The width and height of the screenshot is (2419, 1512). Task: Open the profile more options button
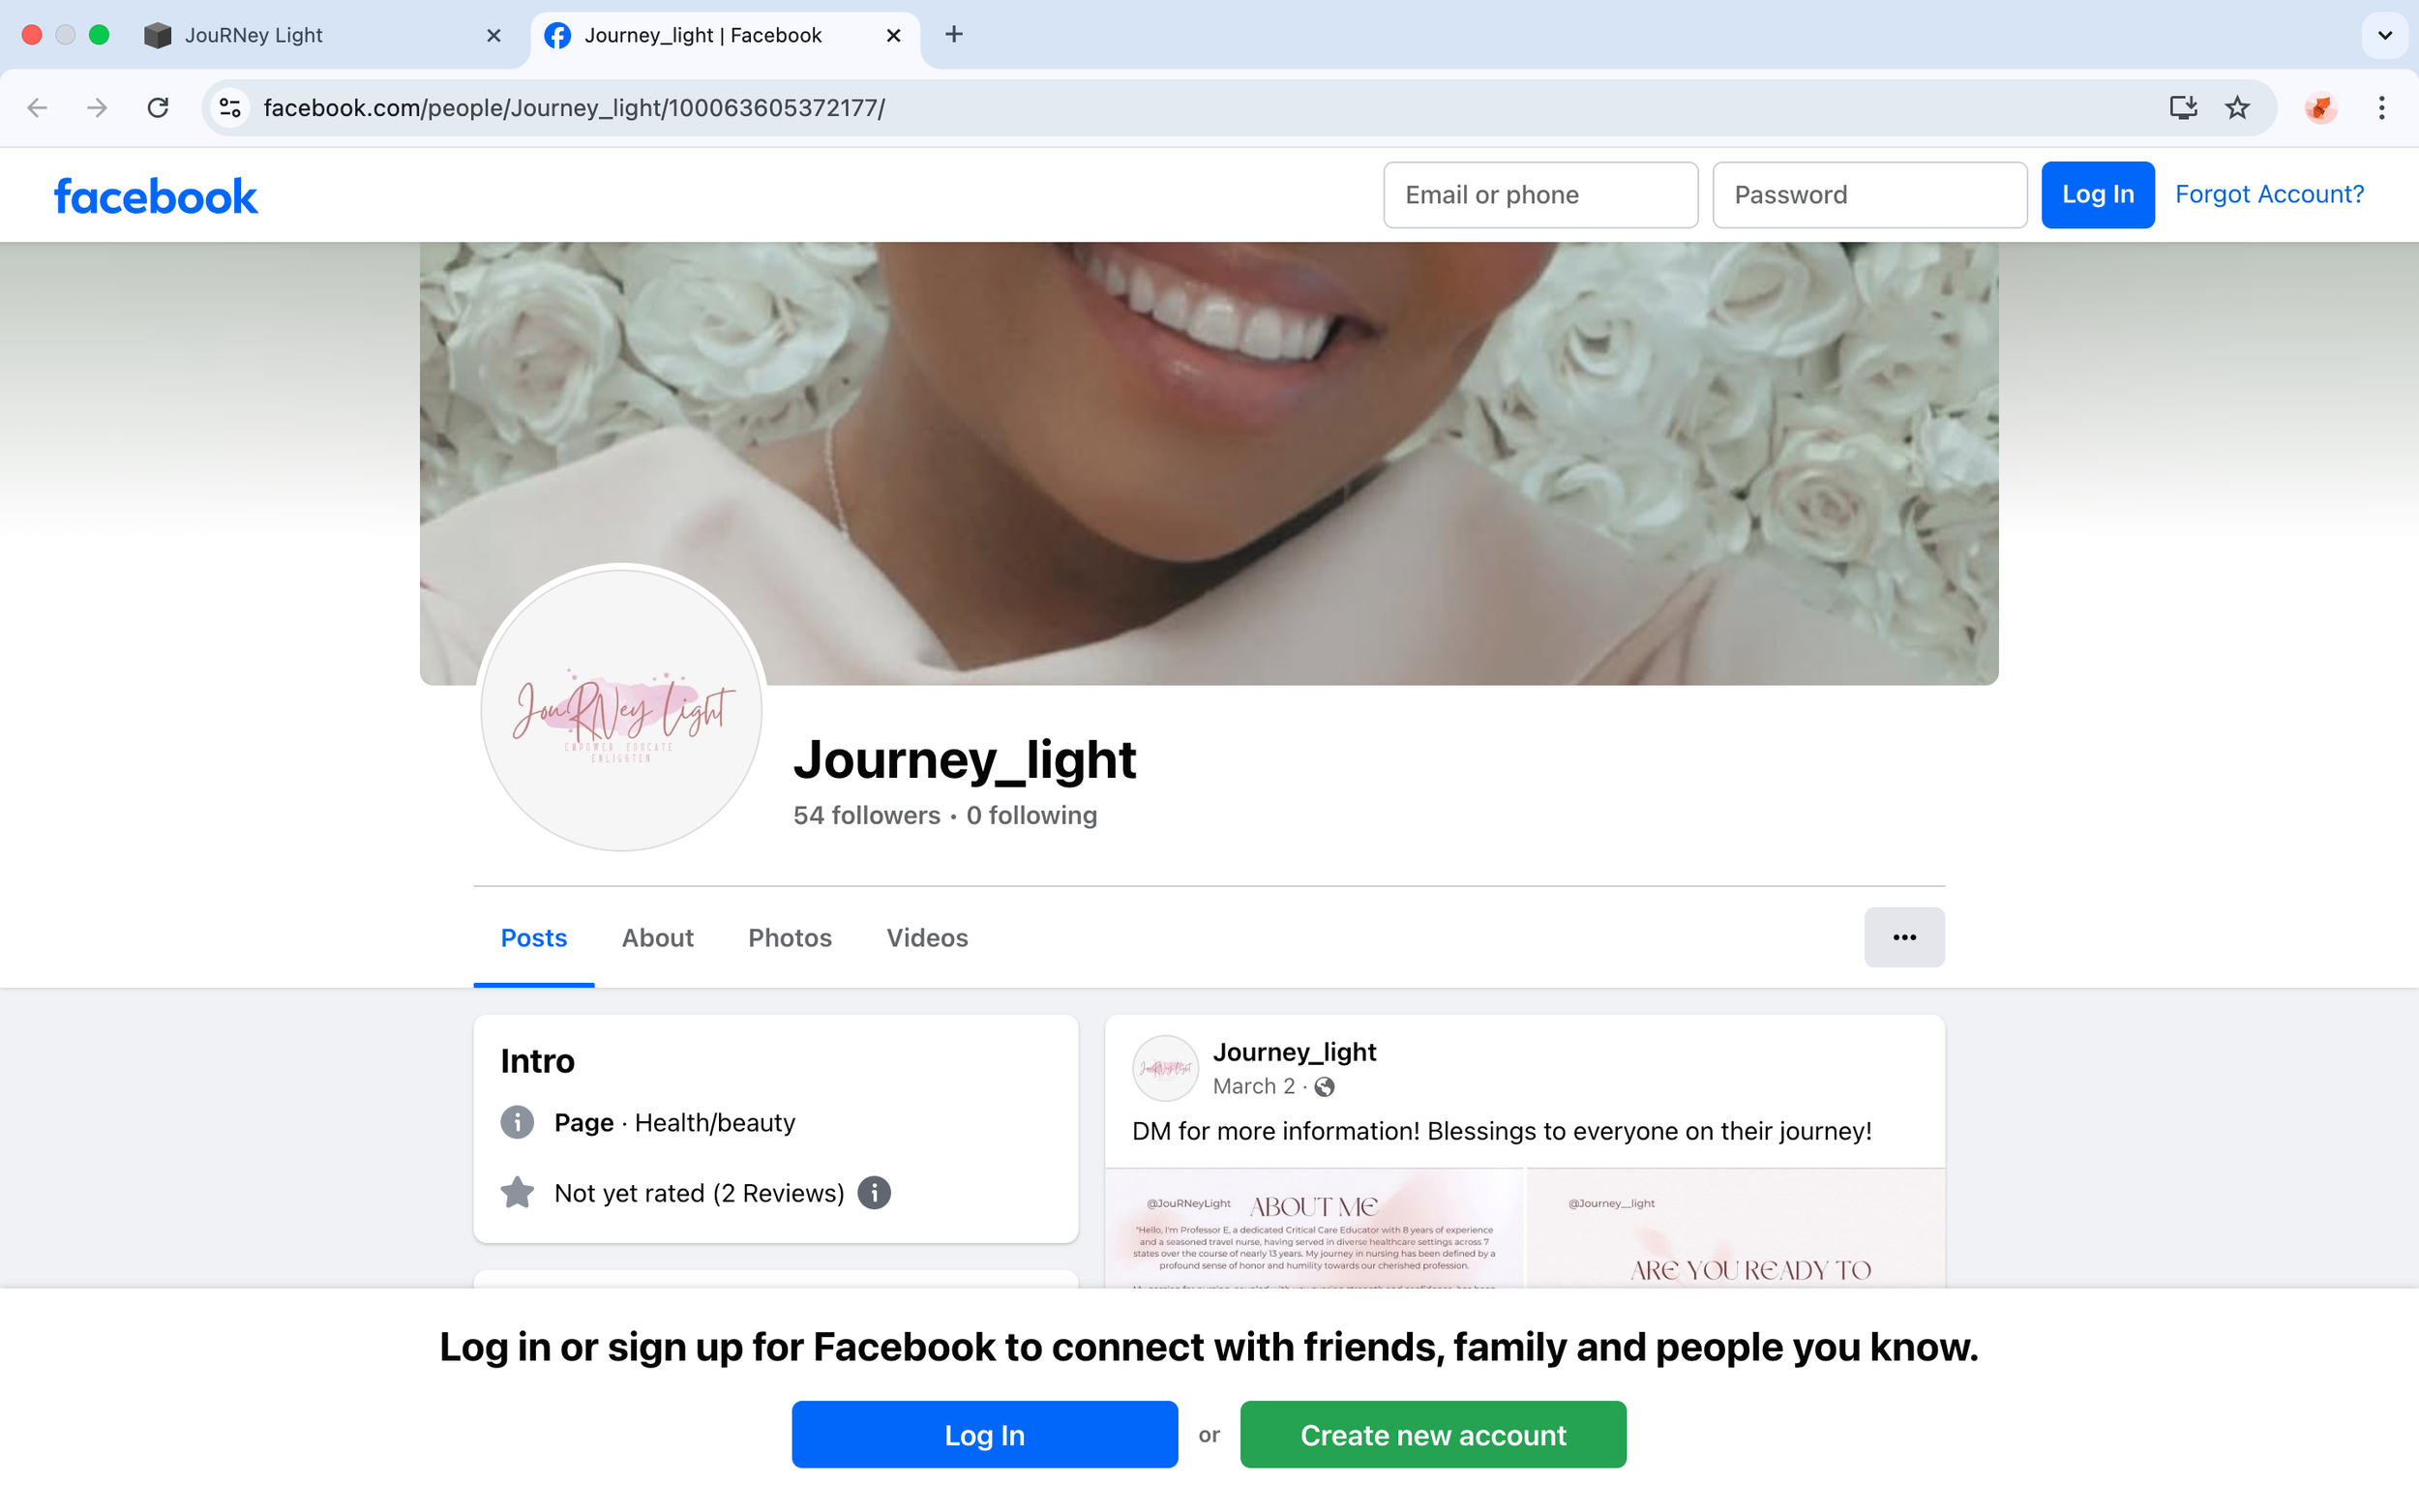1903,937
